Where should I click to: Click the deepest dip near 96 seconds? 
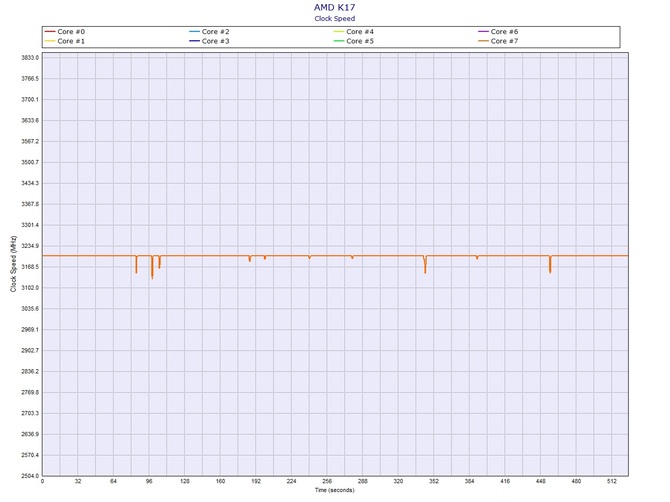(152, 268)
